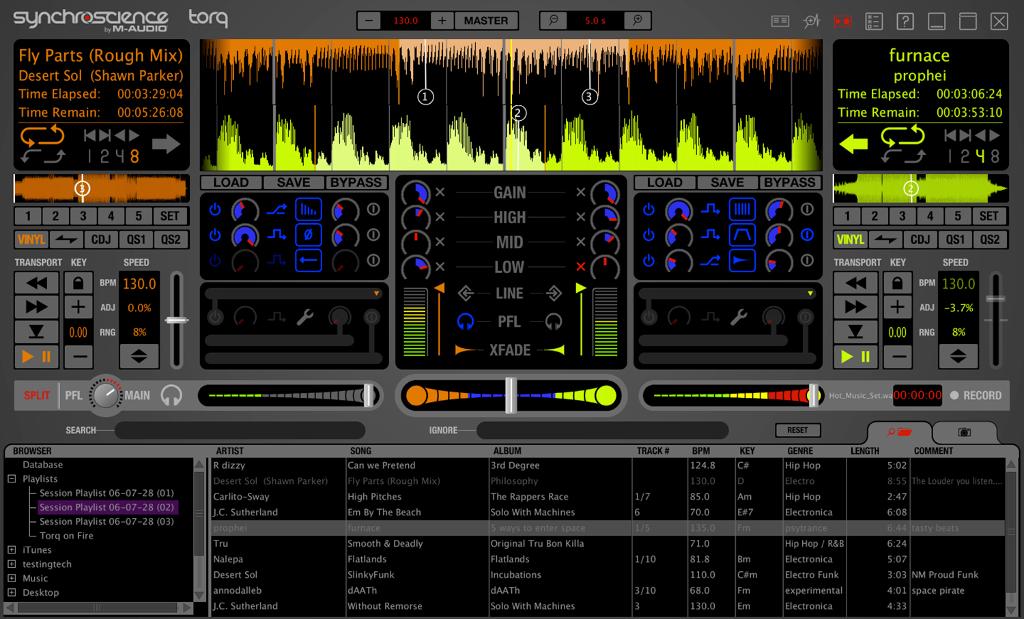1024x619 pixels.
Task: Click BYPASS on the left effects rack
Action: pyautogui.click(x=356, y=182)
